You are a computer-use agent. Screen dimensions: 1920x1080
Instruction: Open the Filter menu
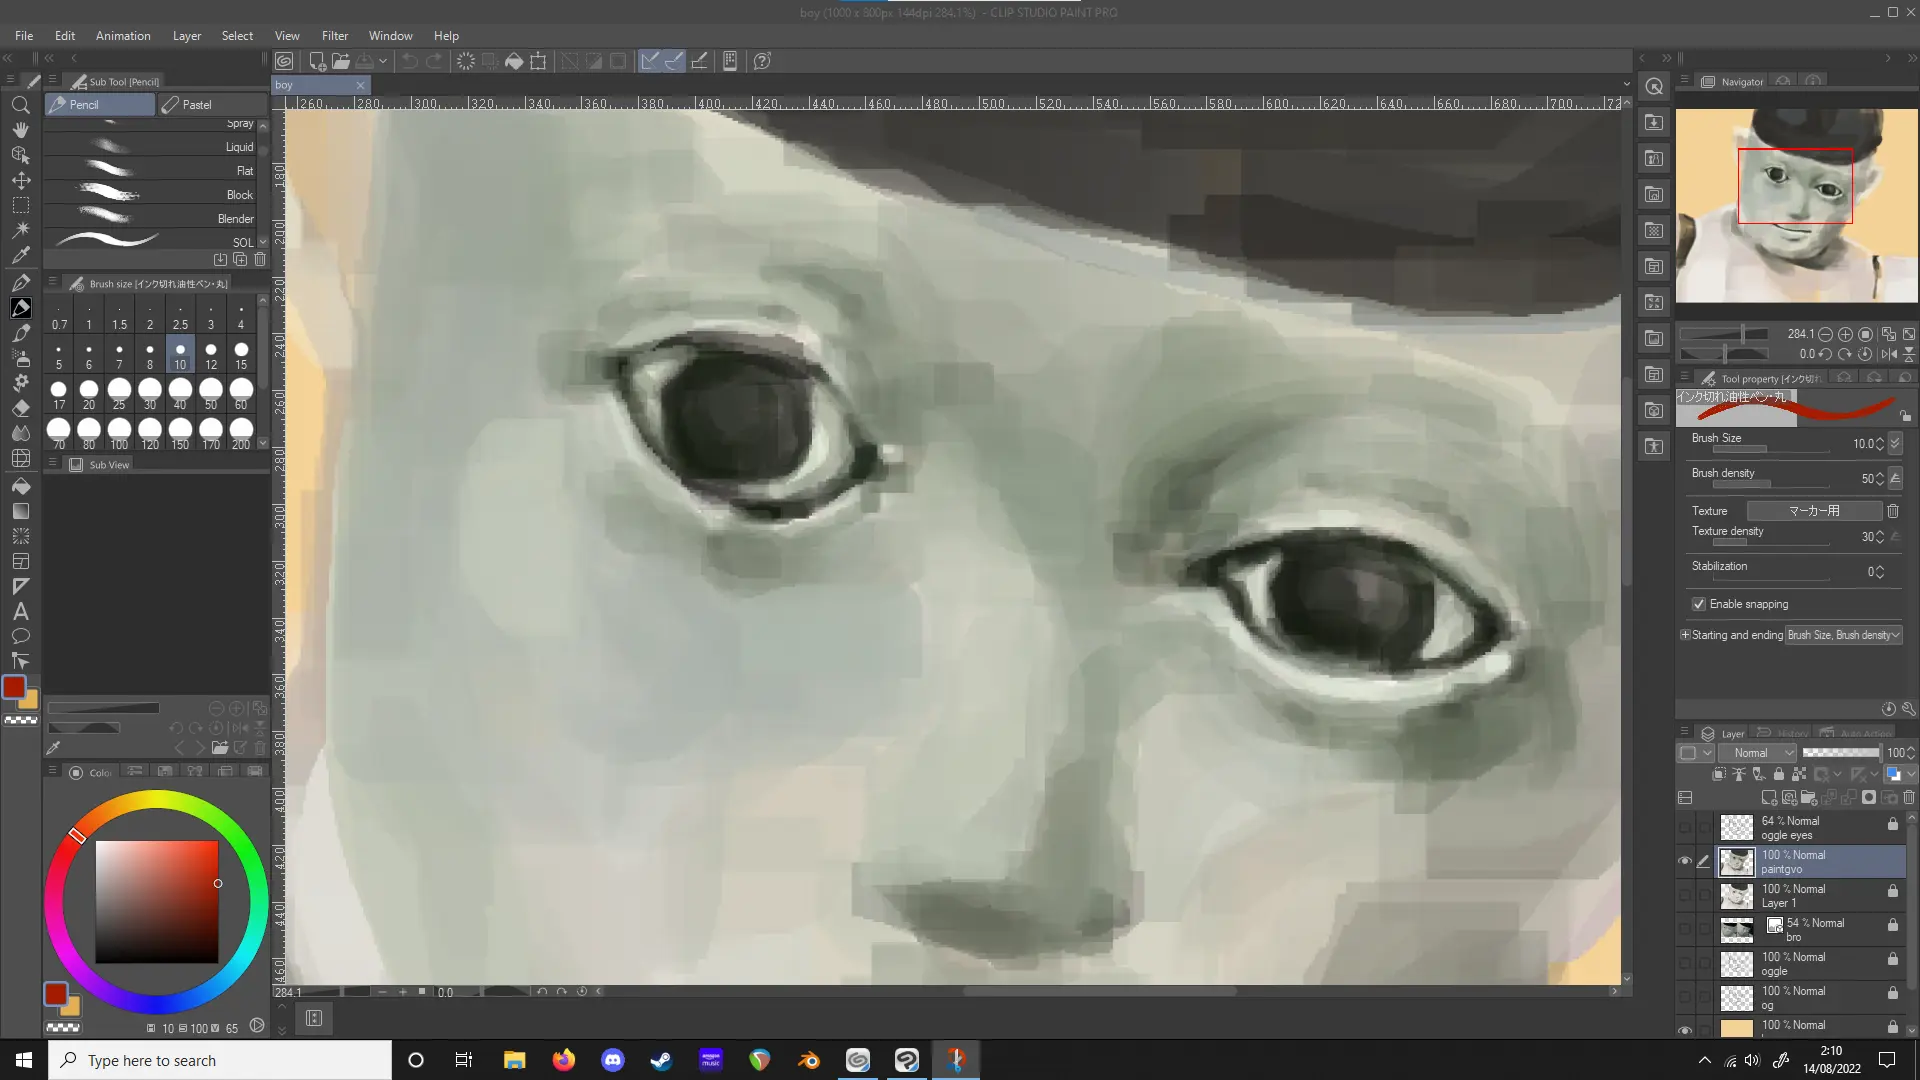pyautogui.click(x=334, y=35)
